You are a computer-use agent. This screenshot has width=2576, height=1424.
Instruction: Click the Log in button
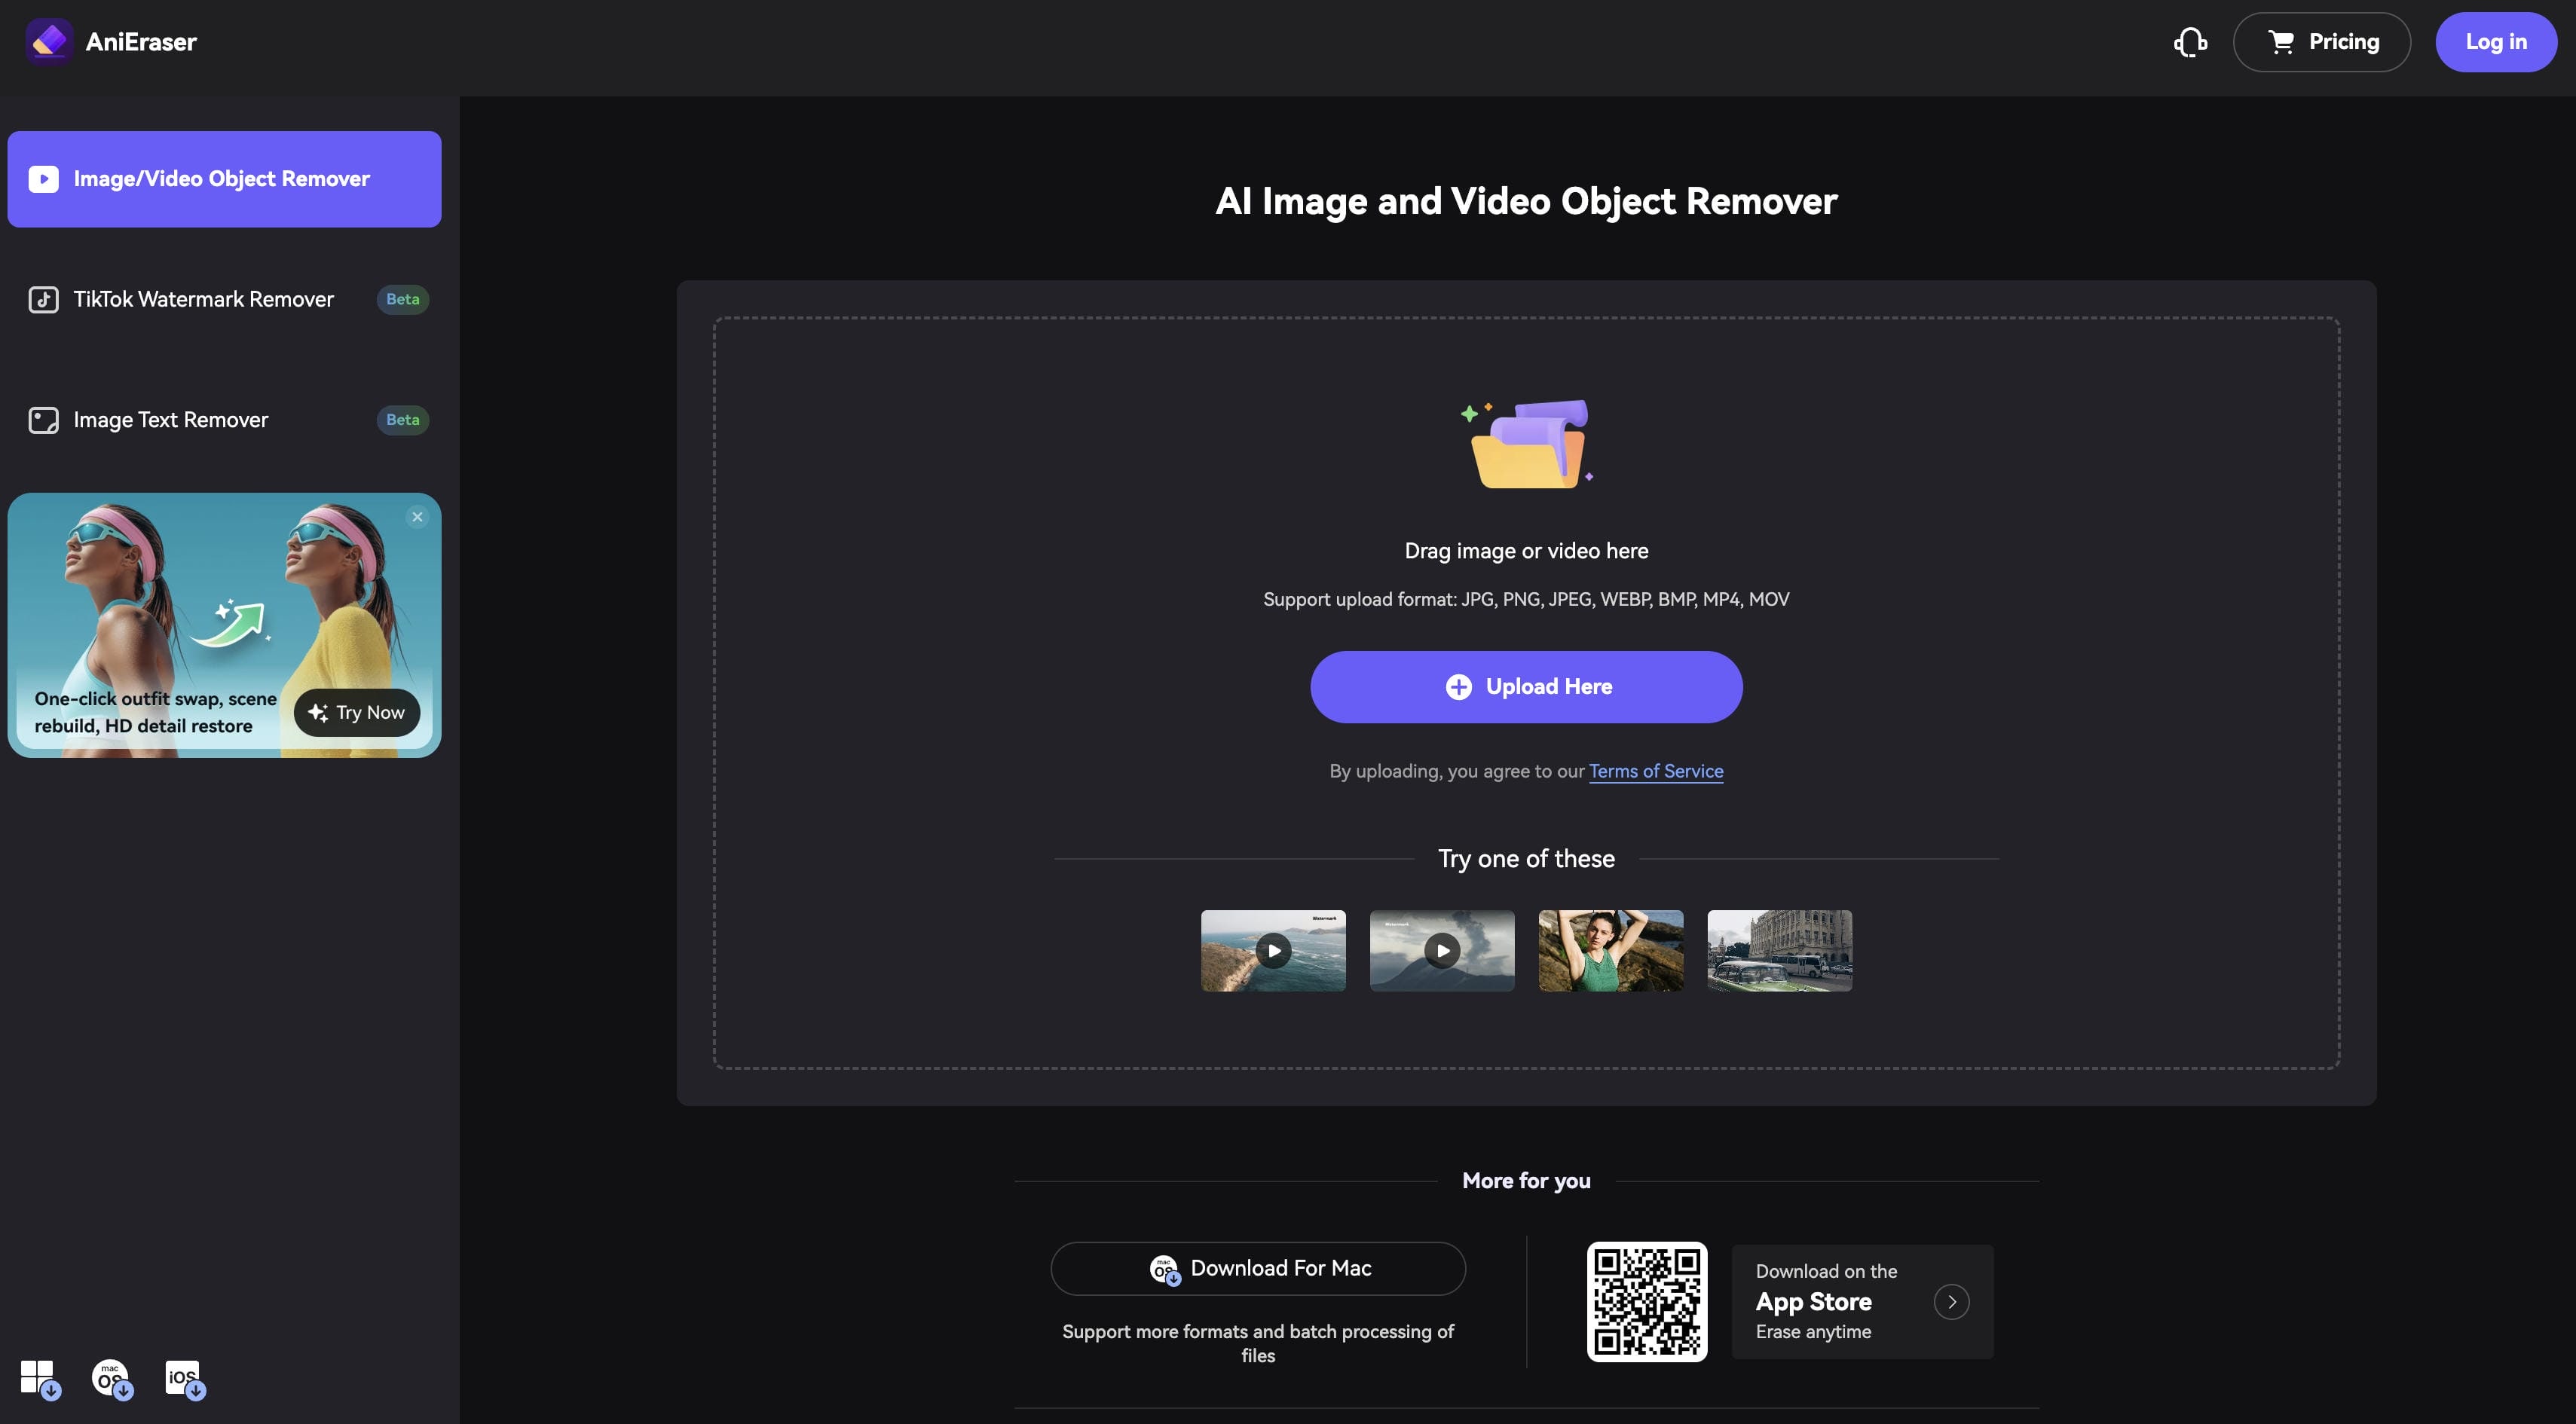pyautogui.click(x=2495, y=42)
